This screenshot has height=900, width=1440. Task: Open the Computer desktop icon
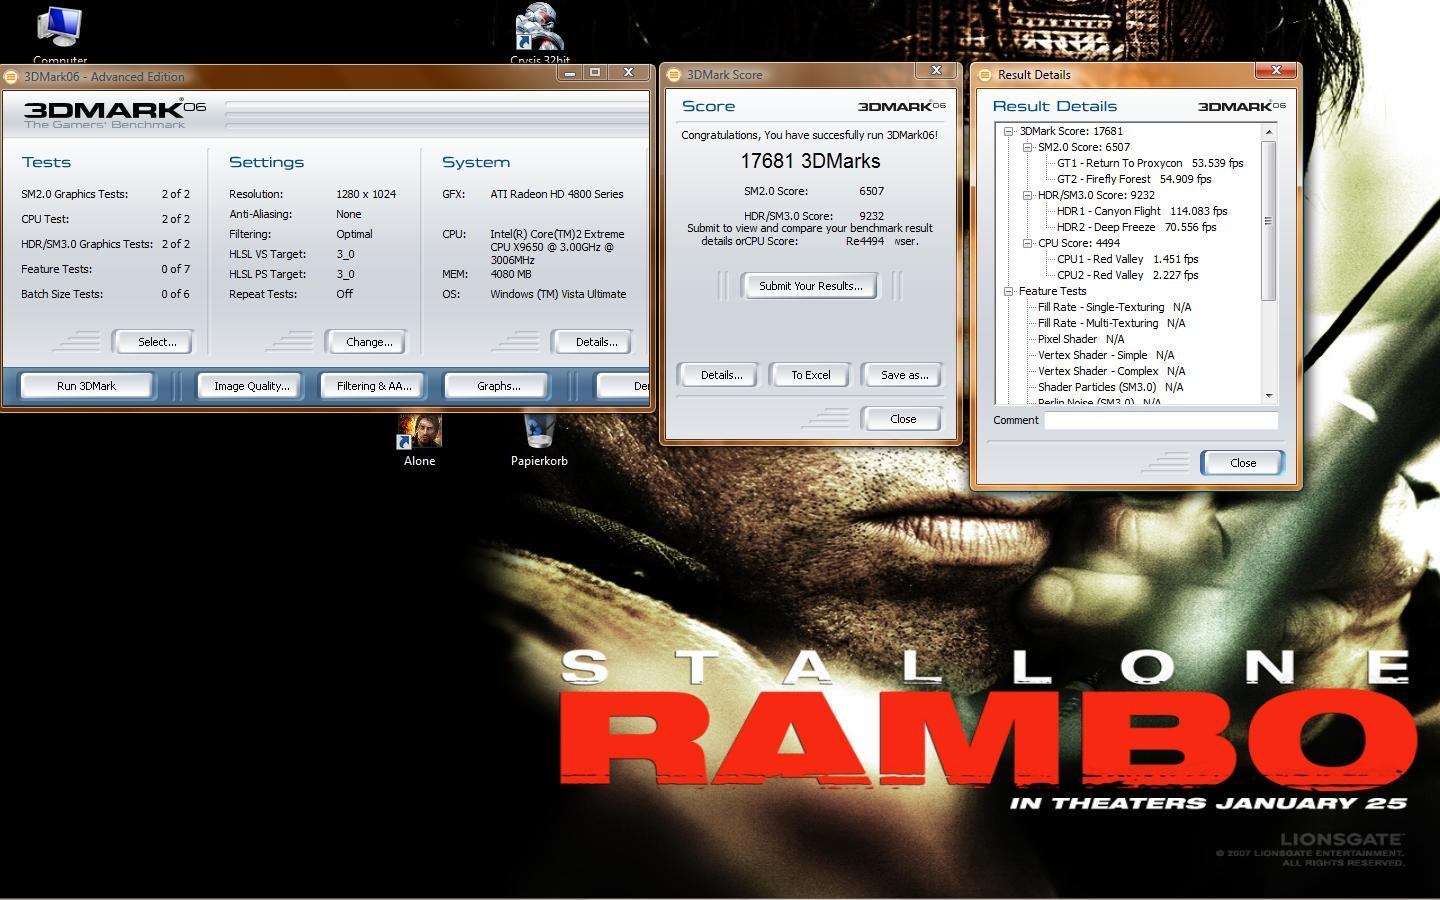point(58,27)
